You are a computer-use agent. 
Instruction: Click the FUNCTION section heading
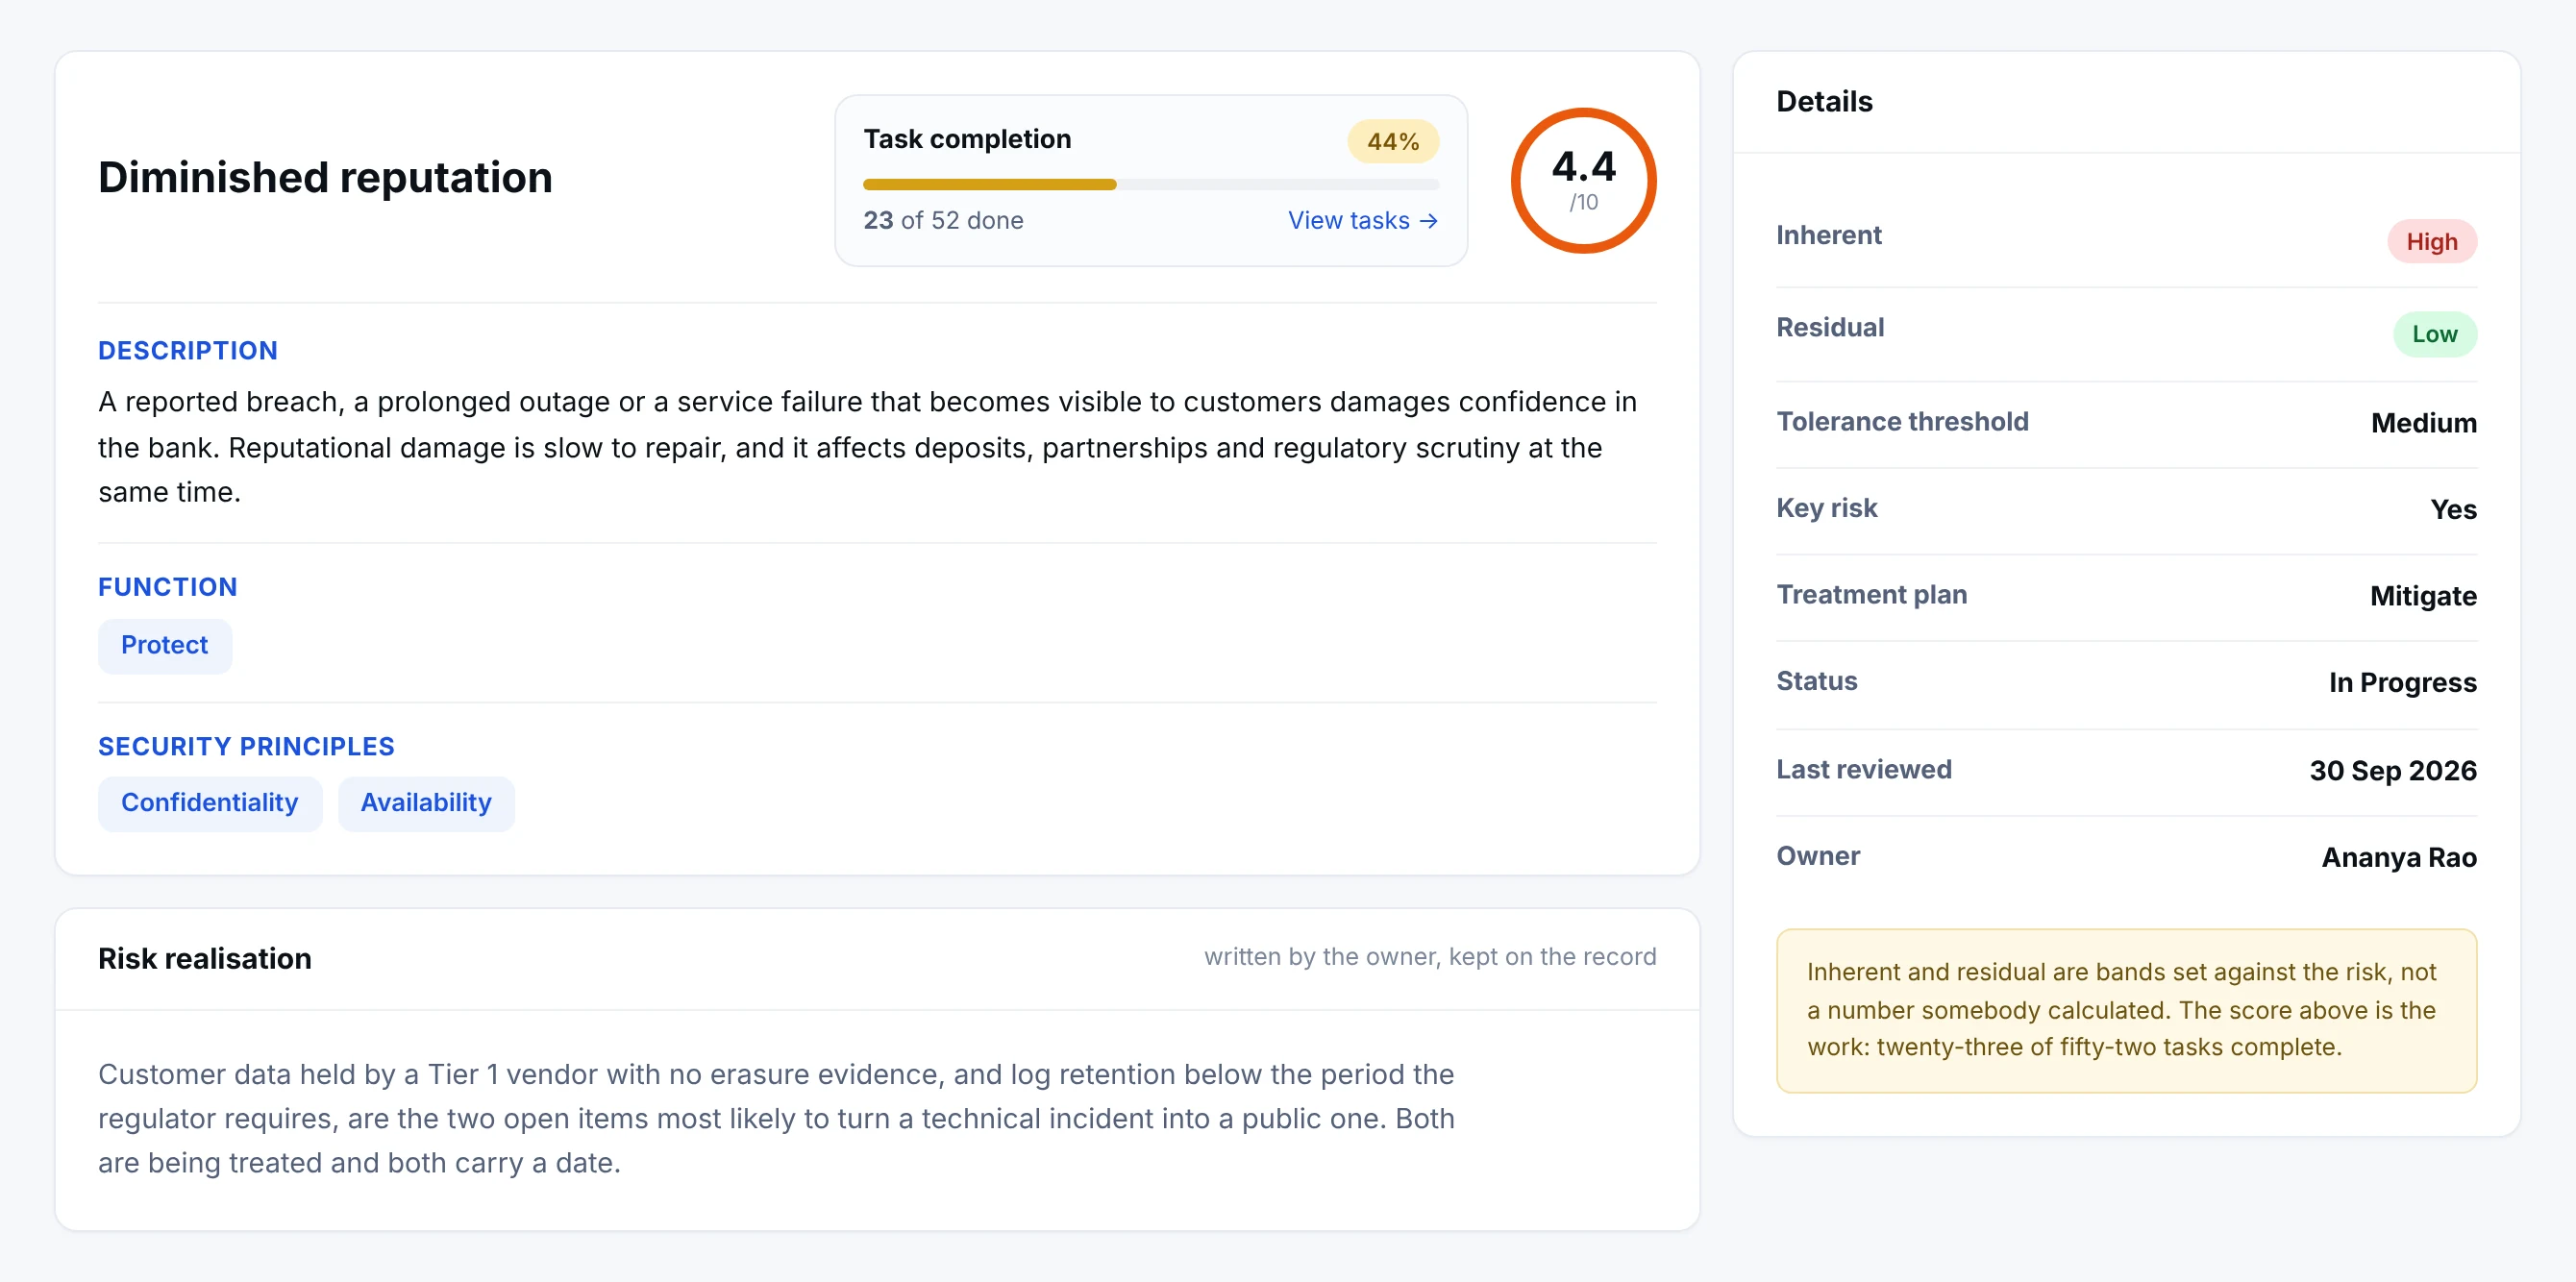(168, 586)
